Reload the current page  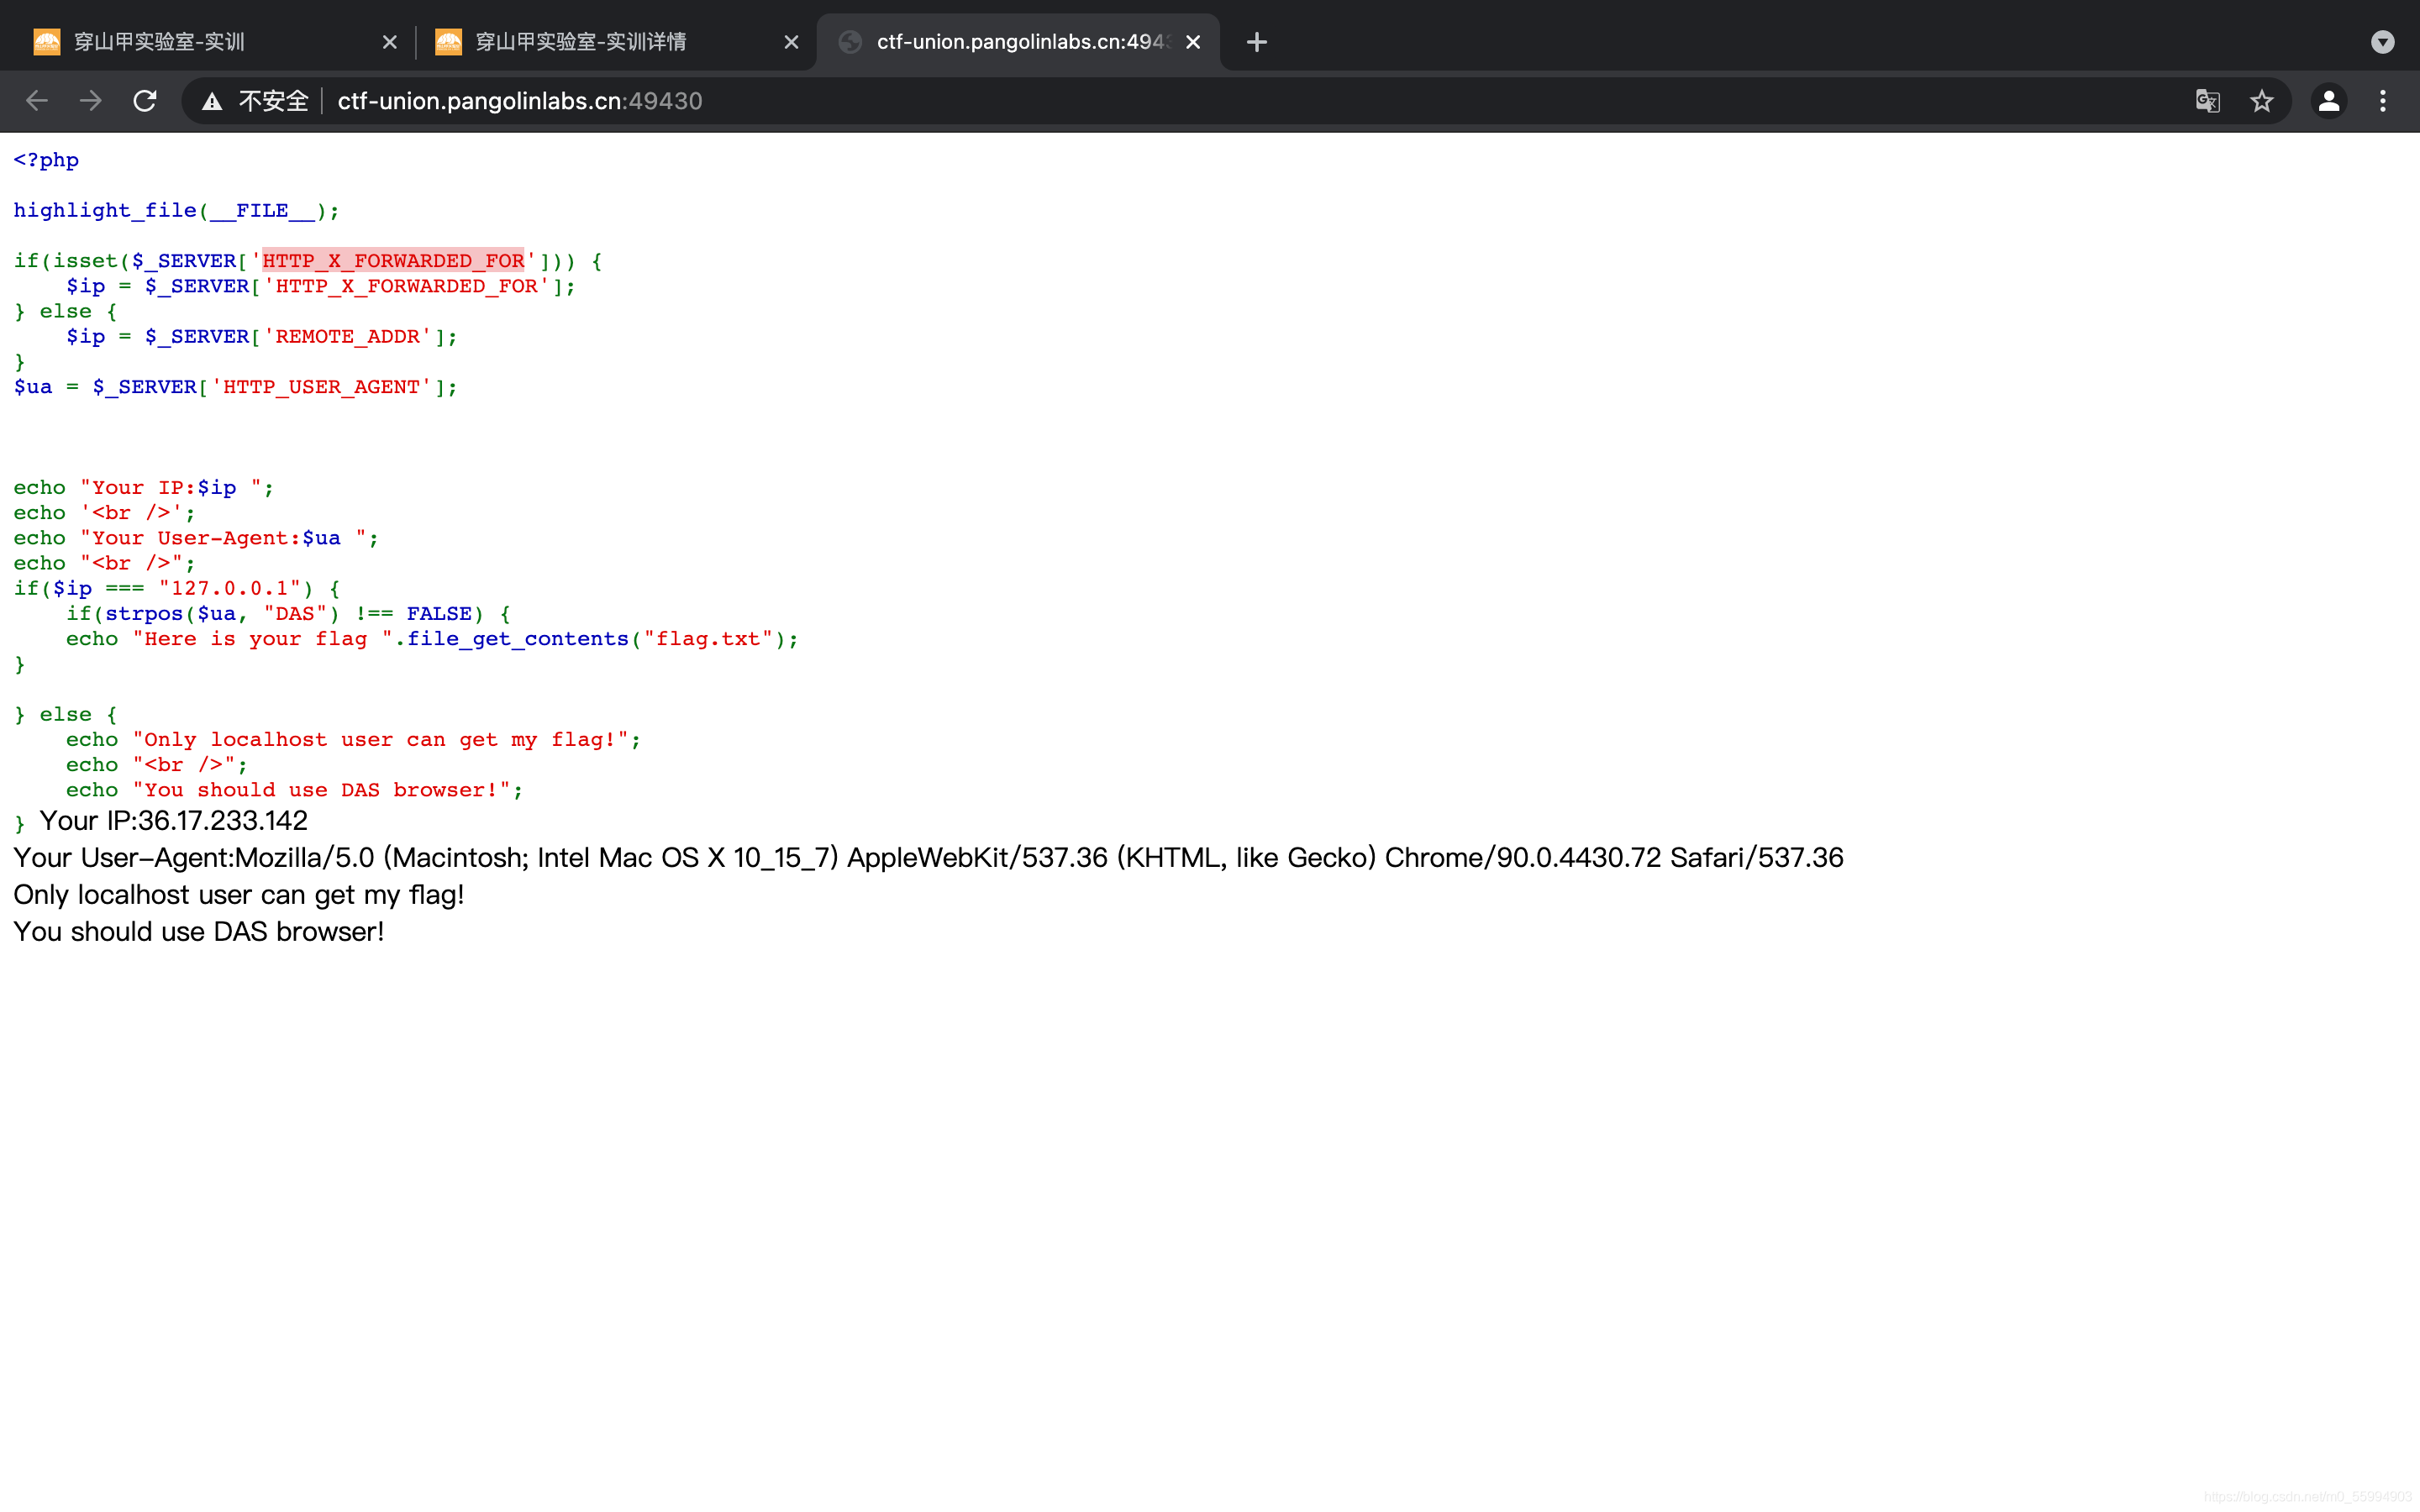pyautogui.click(x=145, y=101)
